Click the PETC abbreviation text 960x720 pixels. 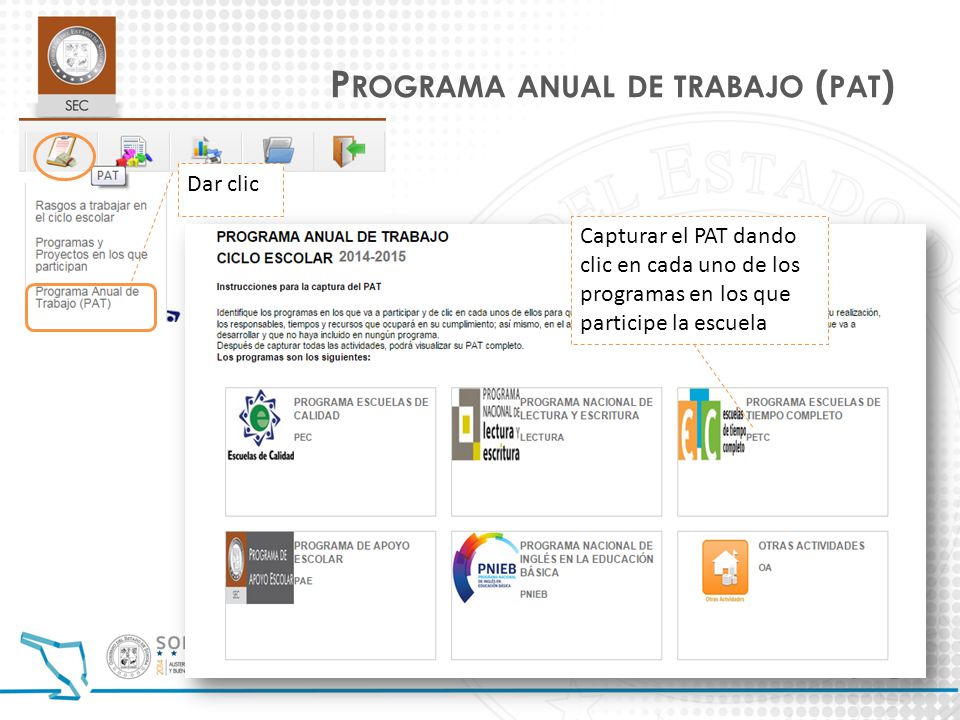click(758, 437)
